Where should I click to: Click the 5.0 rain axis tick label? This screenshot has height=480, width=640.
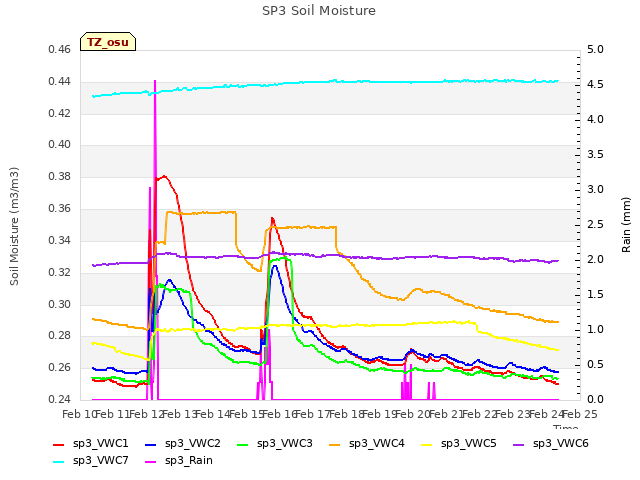pos(595,50)
